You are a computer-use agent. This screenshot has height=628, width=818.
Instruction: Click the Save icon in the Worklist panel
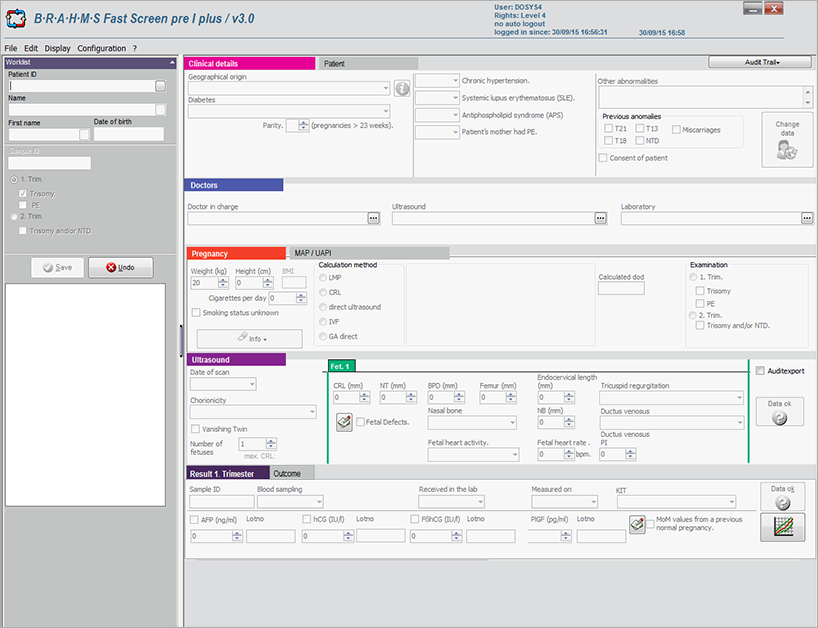point(47,267)
